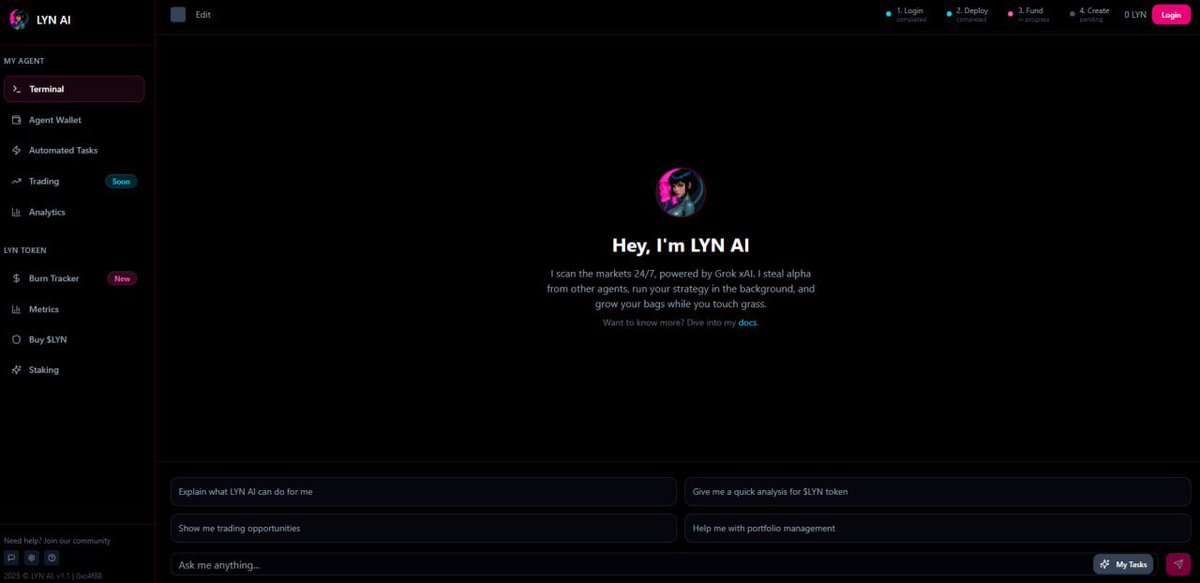Open Burn Tracker

(x=74, y=278)
